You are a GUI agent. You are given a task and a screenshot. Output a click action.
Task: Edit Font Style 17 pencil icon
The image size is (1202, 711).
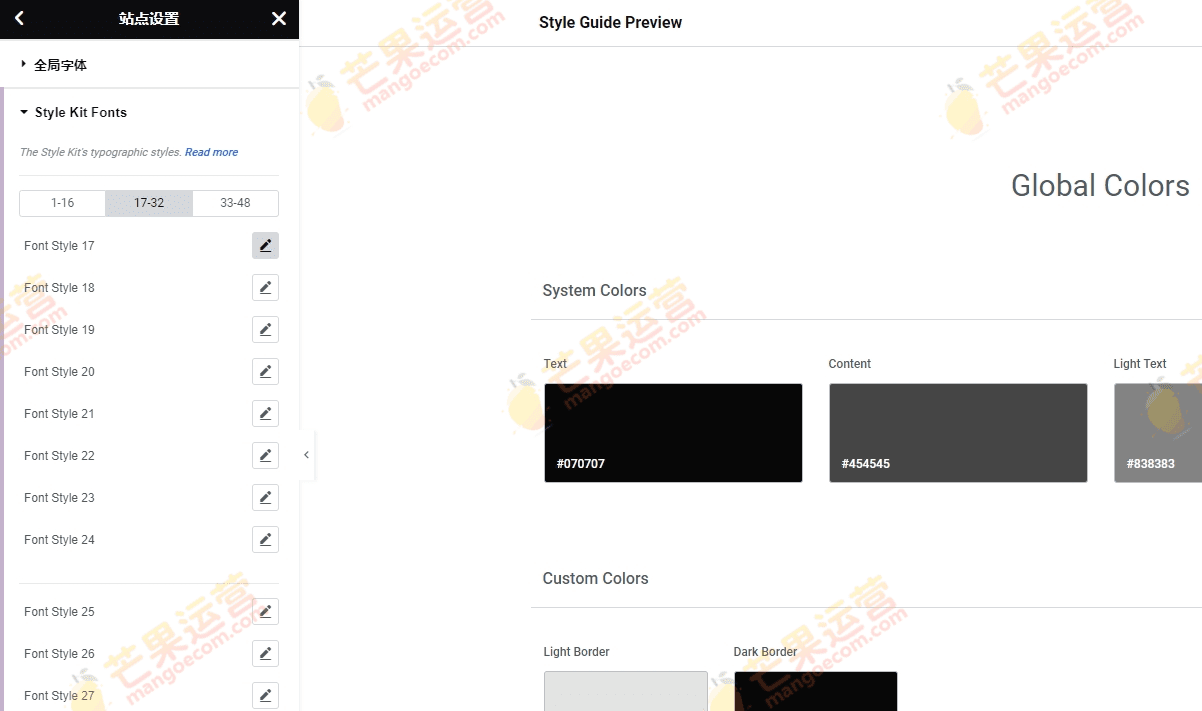pyautogui.click(x=265, y=246)
